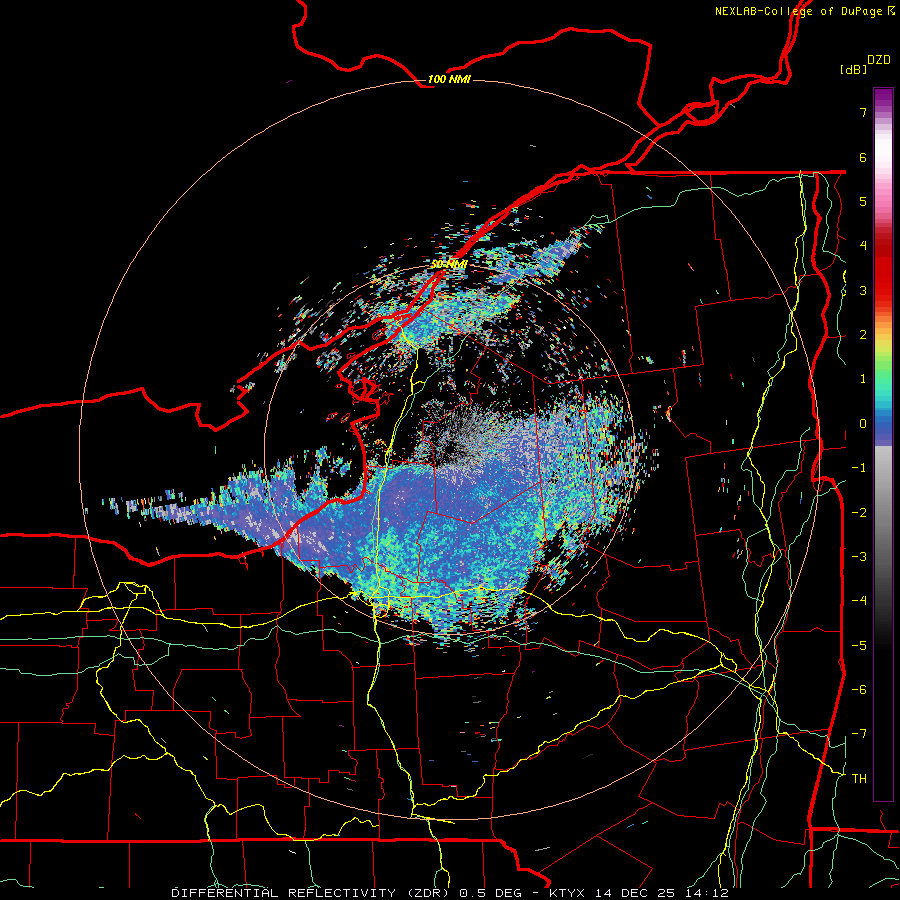Screen dimensions: 900x900
Task: Click the 6 value on the scale
Action: (863, 157)
